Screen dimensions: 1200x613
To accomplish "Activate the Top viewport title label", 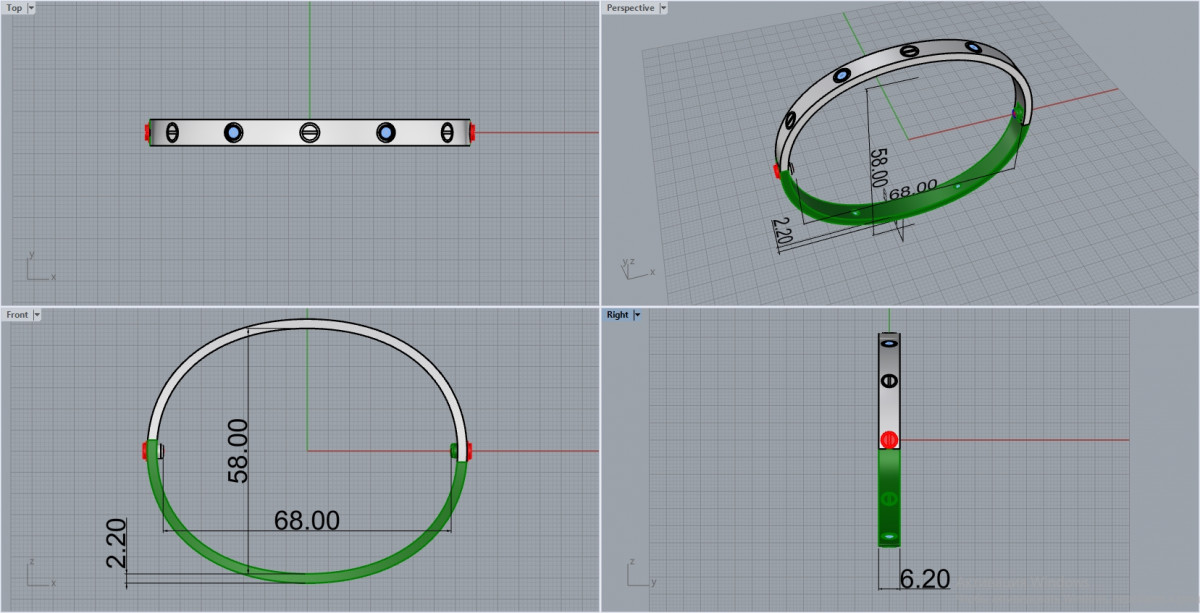I will tap(14, 8).
